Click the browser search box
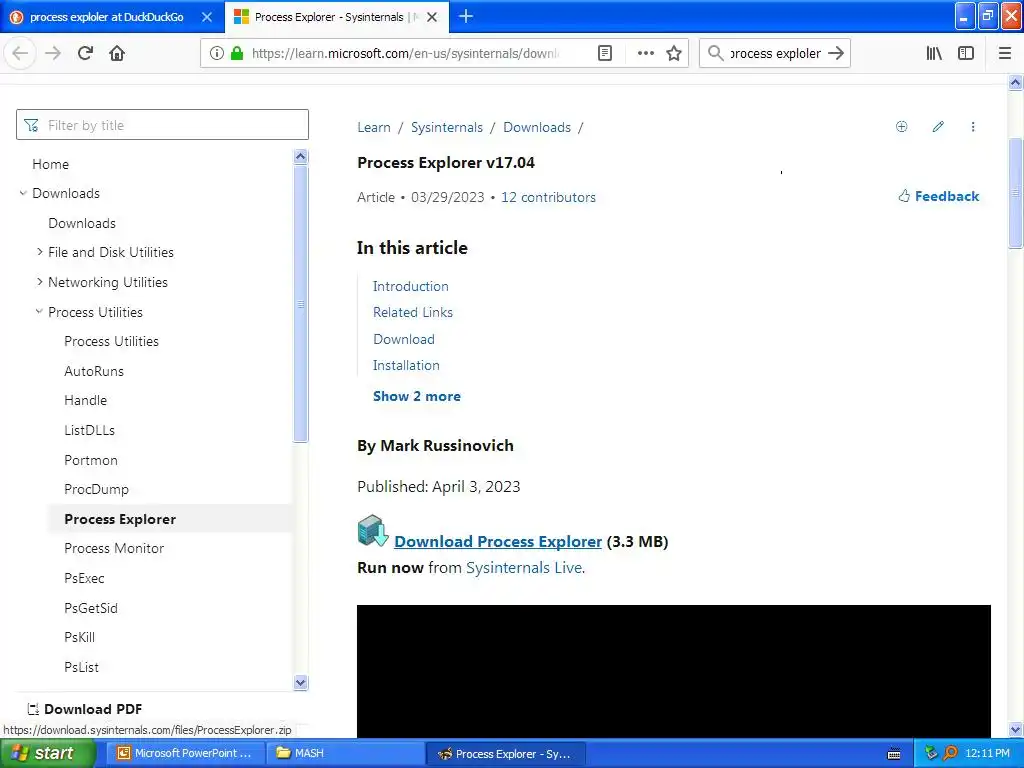 click(775, 53)
